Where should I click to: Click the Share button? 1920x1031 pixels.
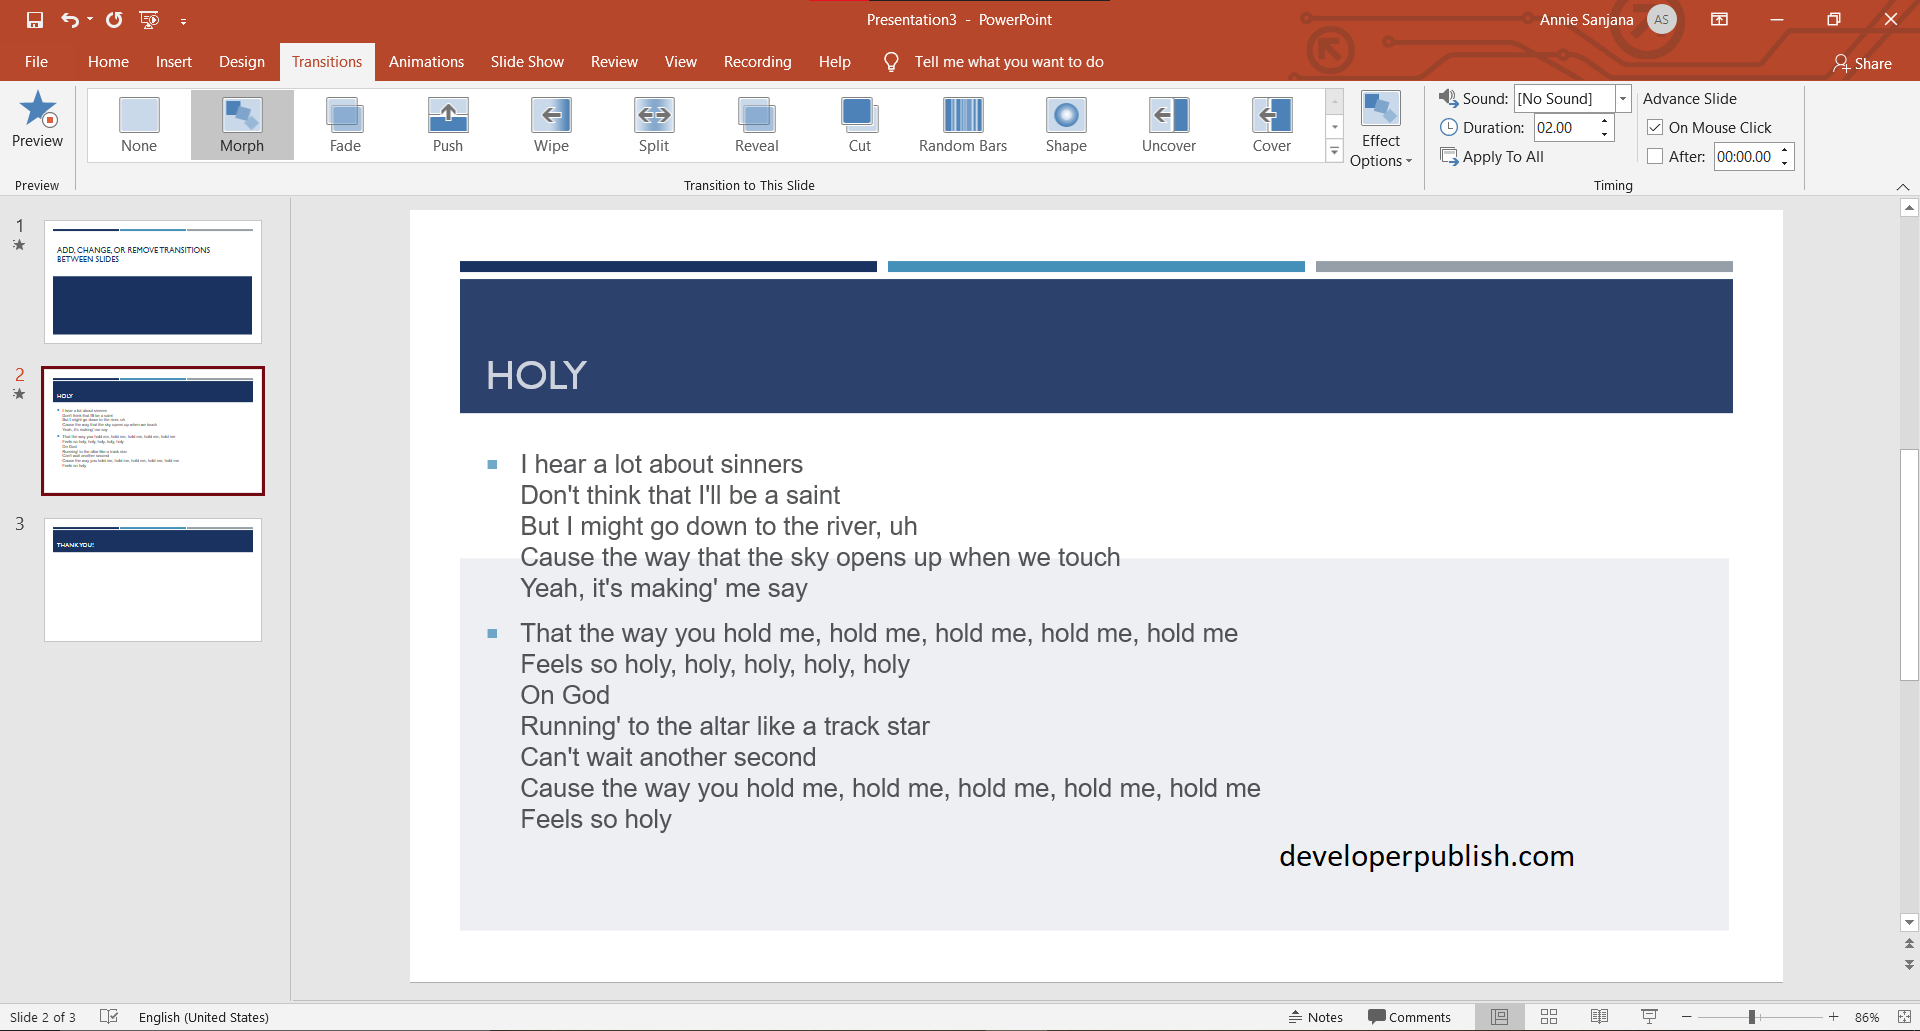[x=1862, y=63]
